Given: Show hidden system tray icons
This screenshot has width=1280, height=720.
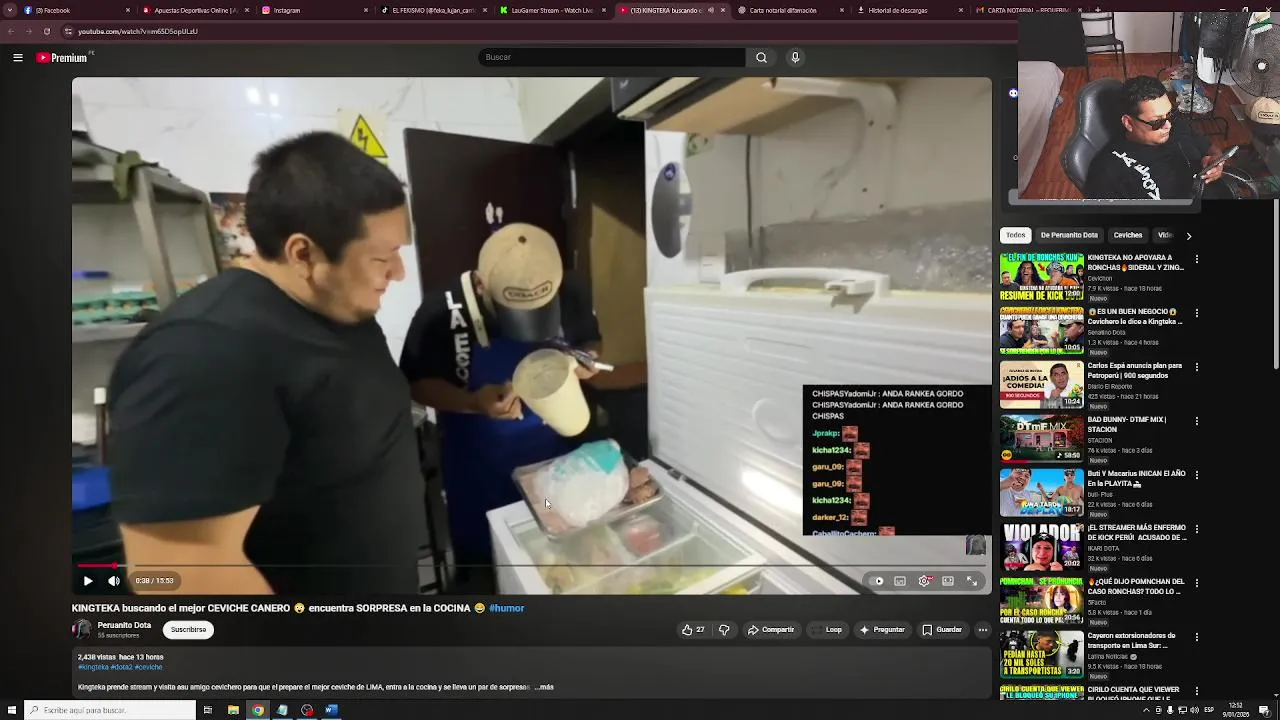Looking at the screenshot, I should [x=1146, y=710].
